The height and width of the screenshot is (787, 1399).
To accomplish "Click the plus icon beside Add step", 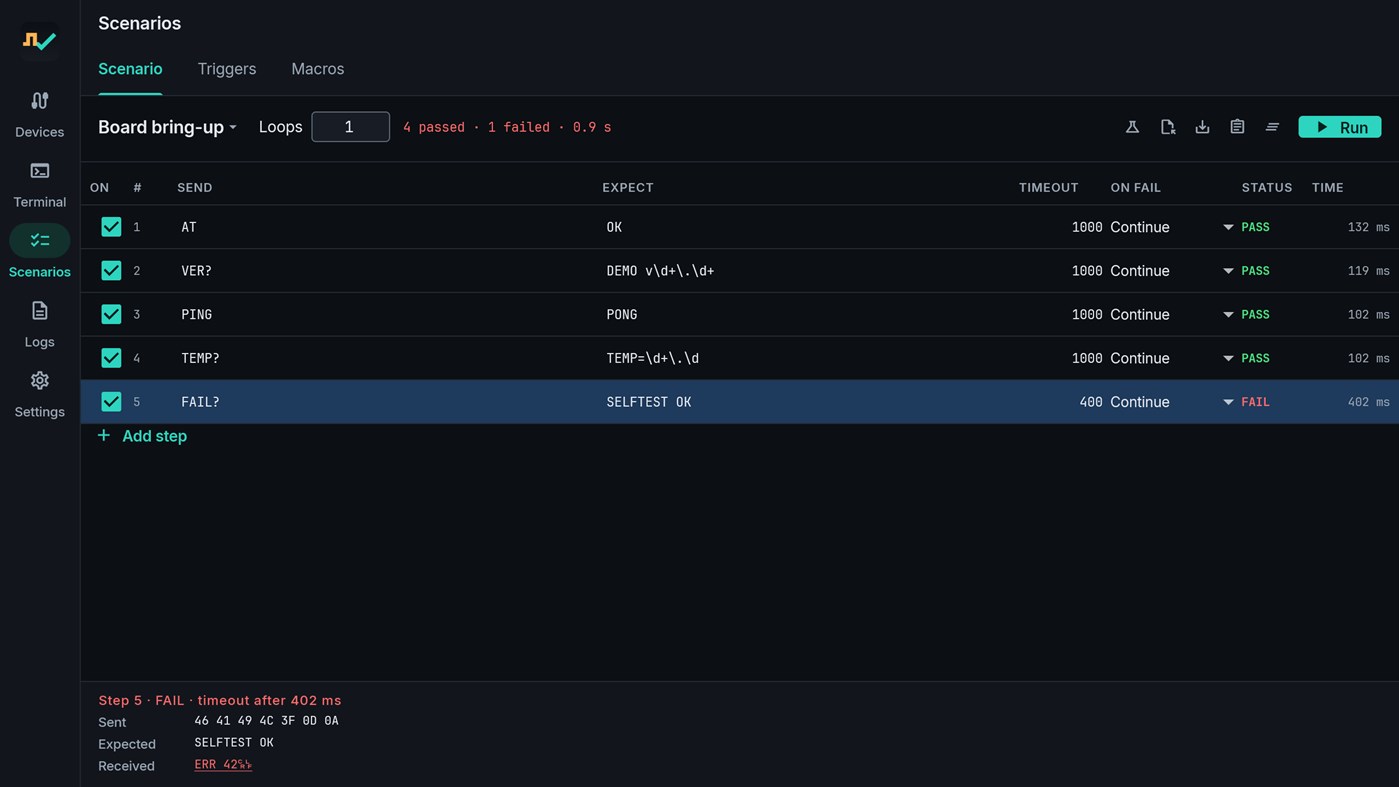I will click(x=104, y=436).
